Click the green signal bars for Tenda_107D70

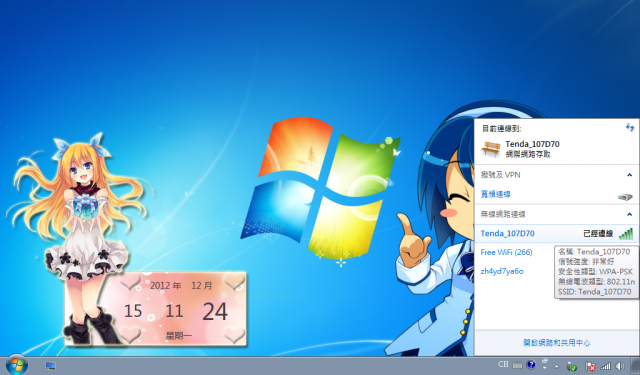[626, 233]
